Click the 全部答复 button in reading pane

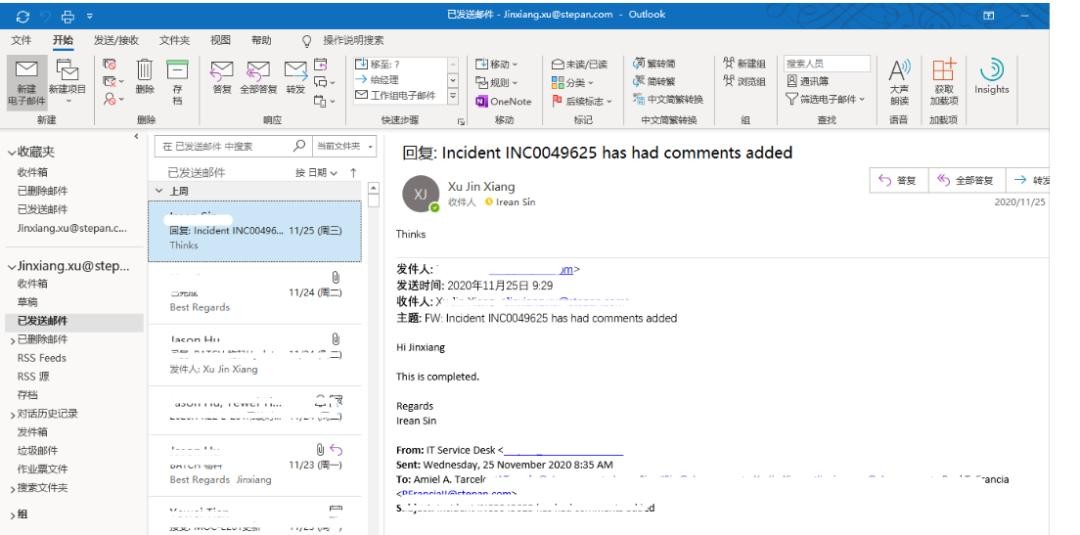tap(967, 180)
